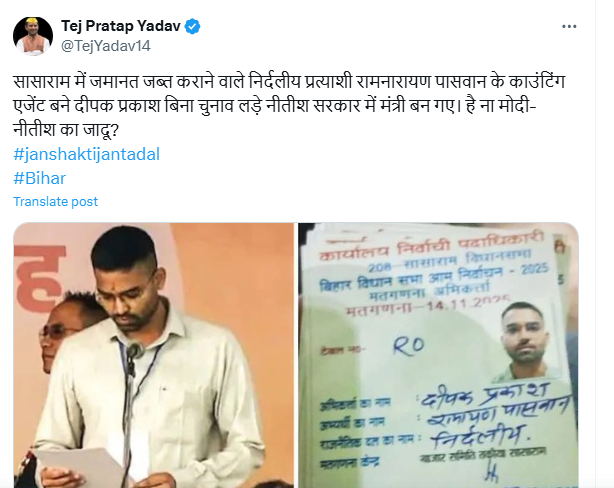Viewport: 614px width, 488px height.
Task: Click the handwritten 'RO' on the card
Action: coord(409,346)
